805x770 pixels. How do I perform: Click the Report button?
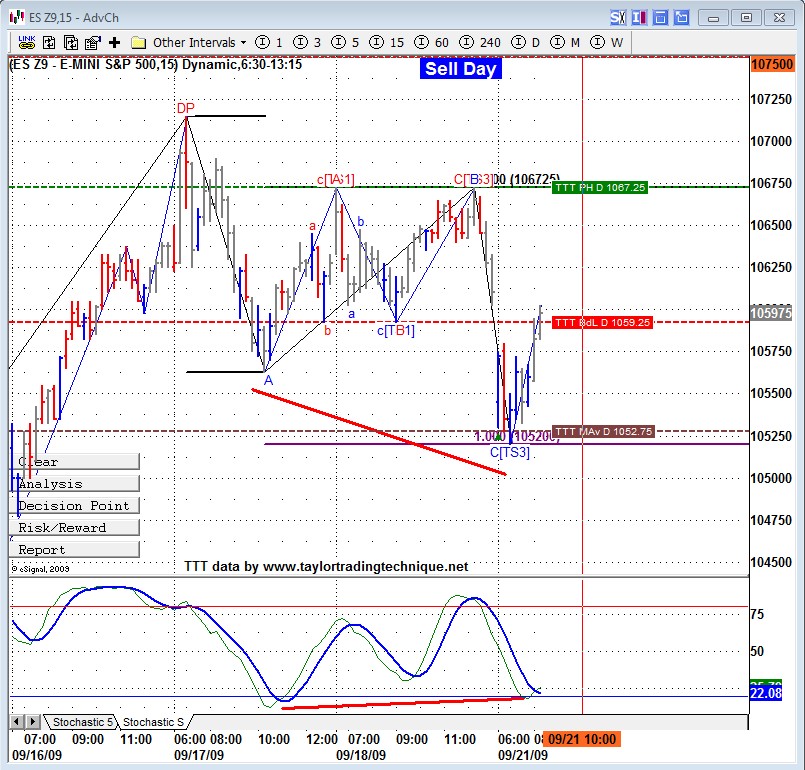point(74,550)
